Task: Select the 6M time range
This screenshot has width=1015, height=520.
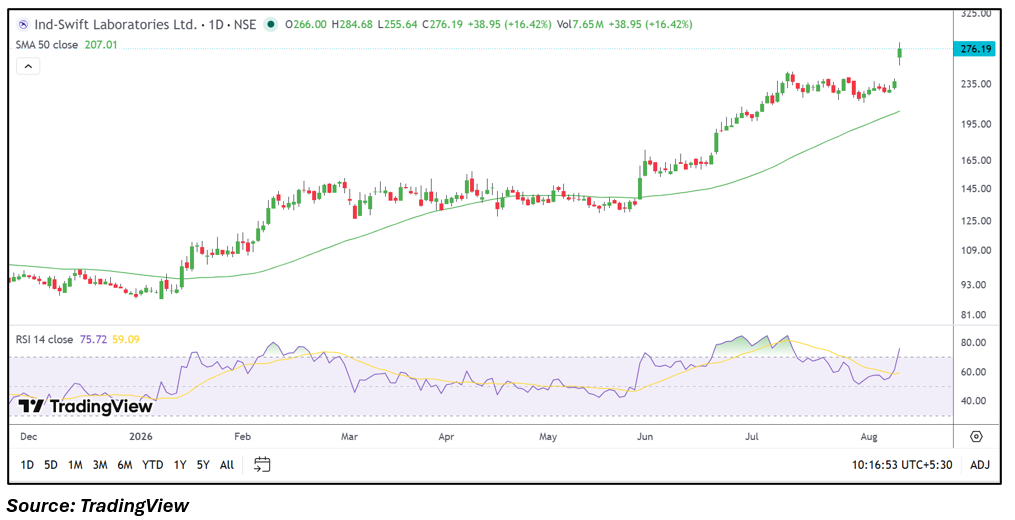Action: click(125, 465)
